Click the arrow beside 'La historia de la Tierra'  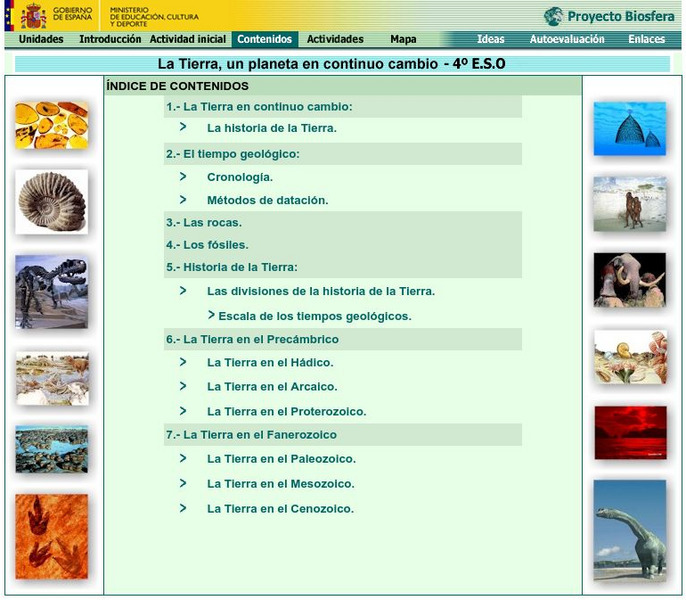183,127
